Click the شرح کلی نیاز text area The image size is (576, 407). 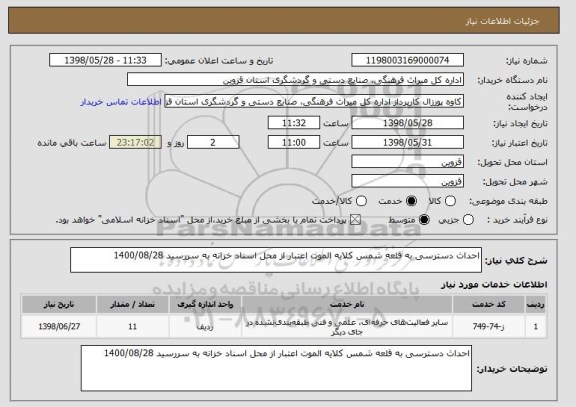coord(276,260)
